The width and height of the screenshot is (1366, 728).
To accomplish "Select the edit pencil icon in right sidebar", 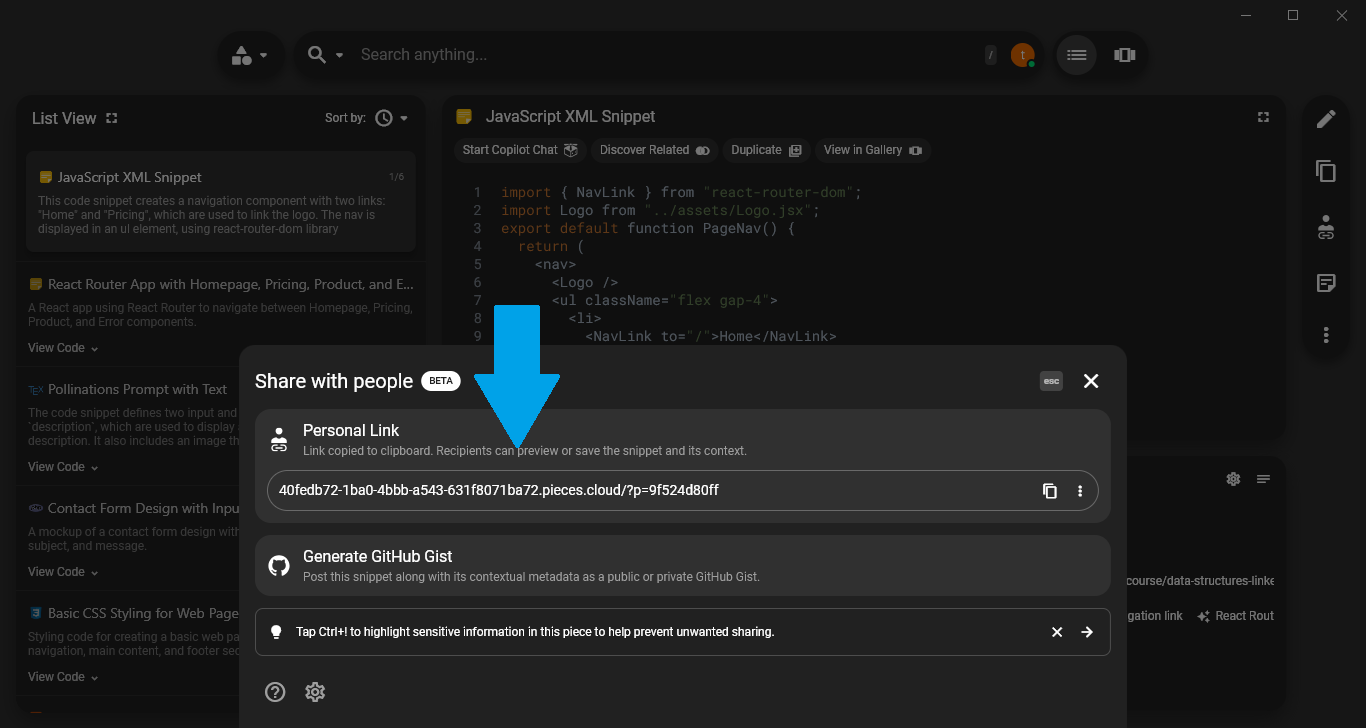I will [x=1326, y=117].
